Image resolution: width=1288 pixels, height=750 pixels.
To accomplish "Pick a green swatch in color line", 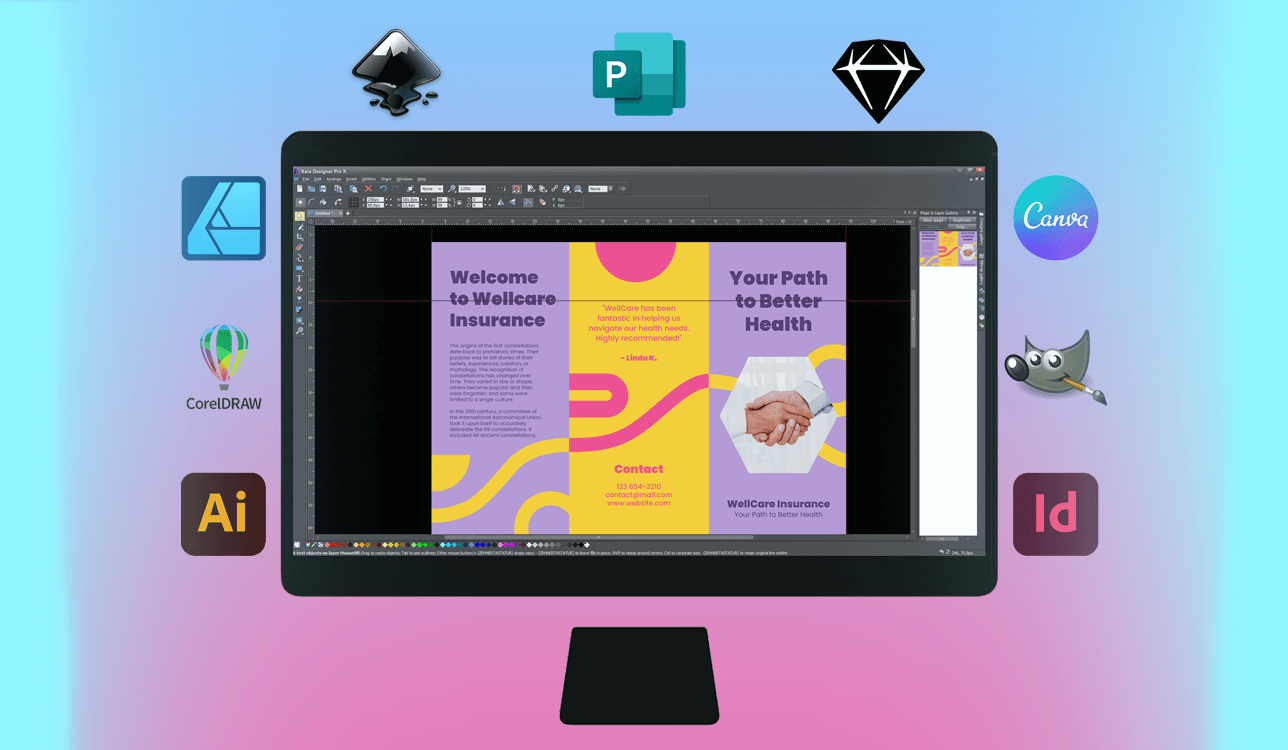I will 419,545.
